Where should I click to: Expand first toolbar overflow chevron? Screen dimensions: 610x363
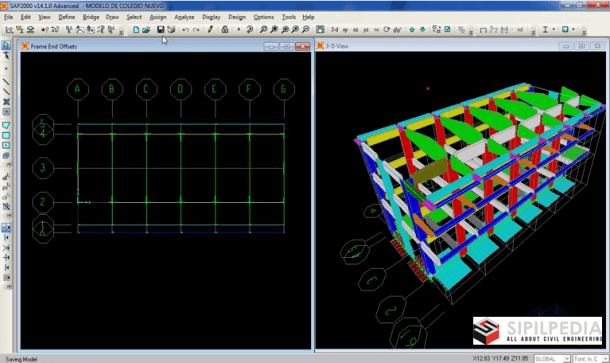click(121, 32)
